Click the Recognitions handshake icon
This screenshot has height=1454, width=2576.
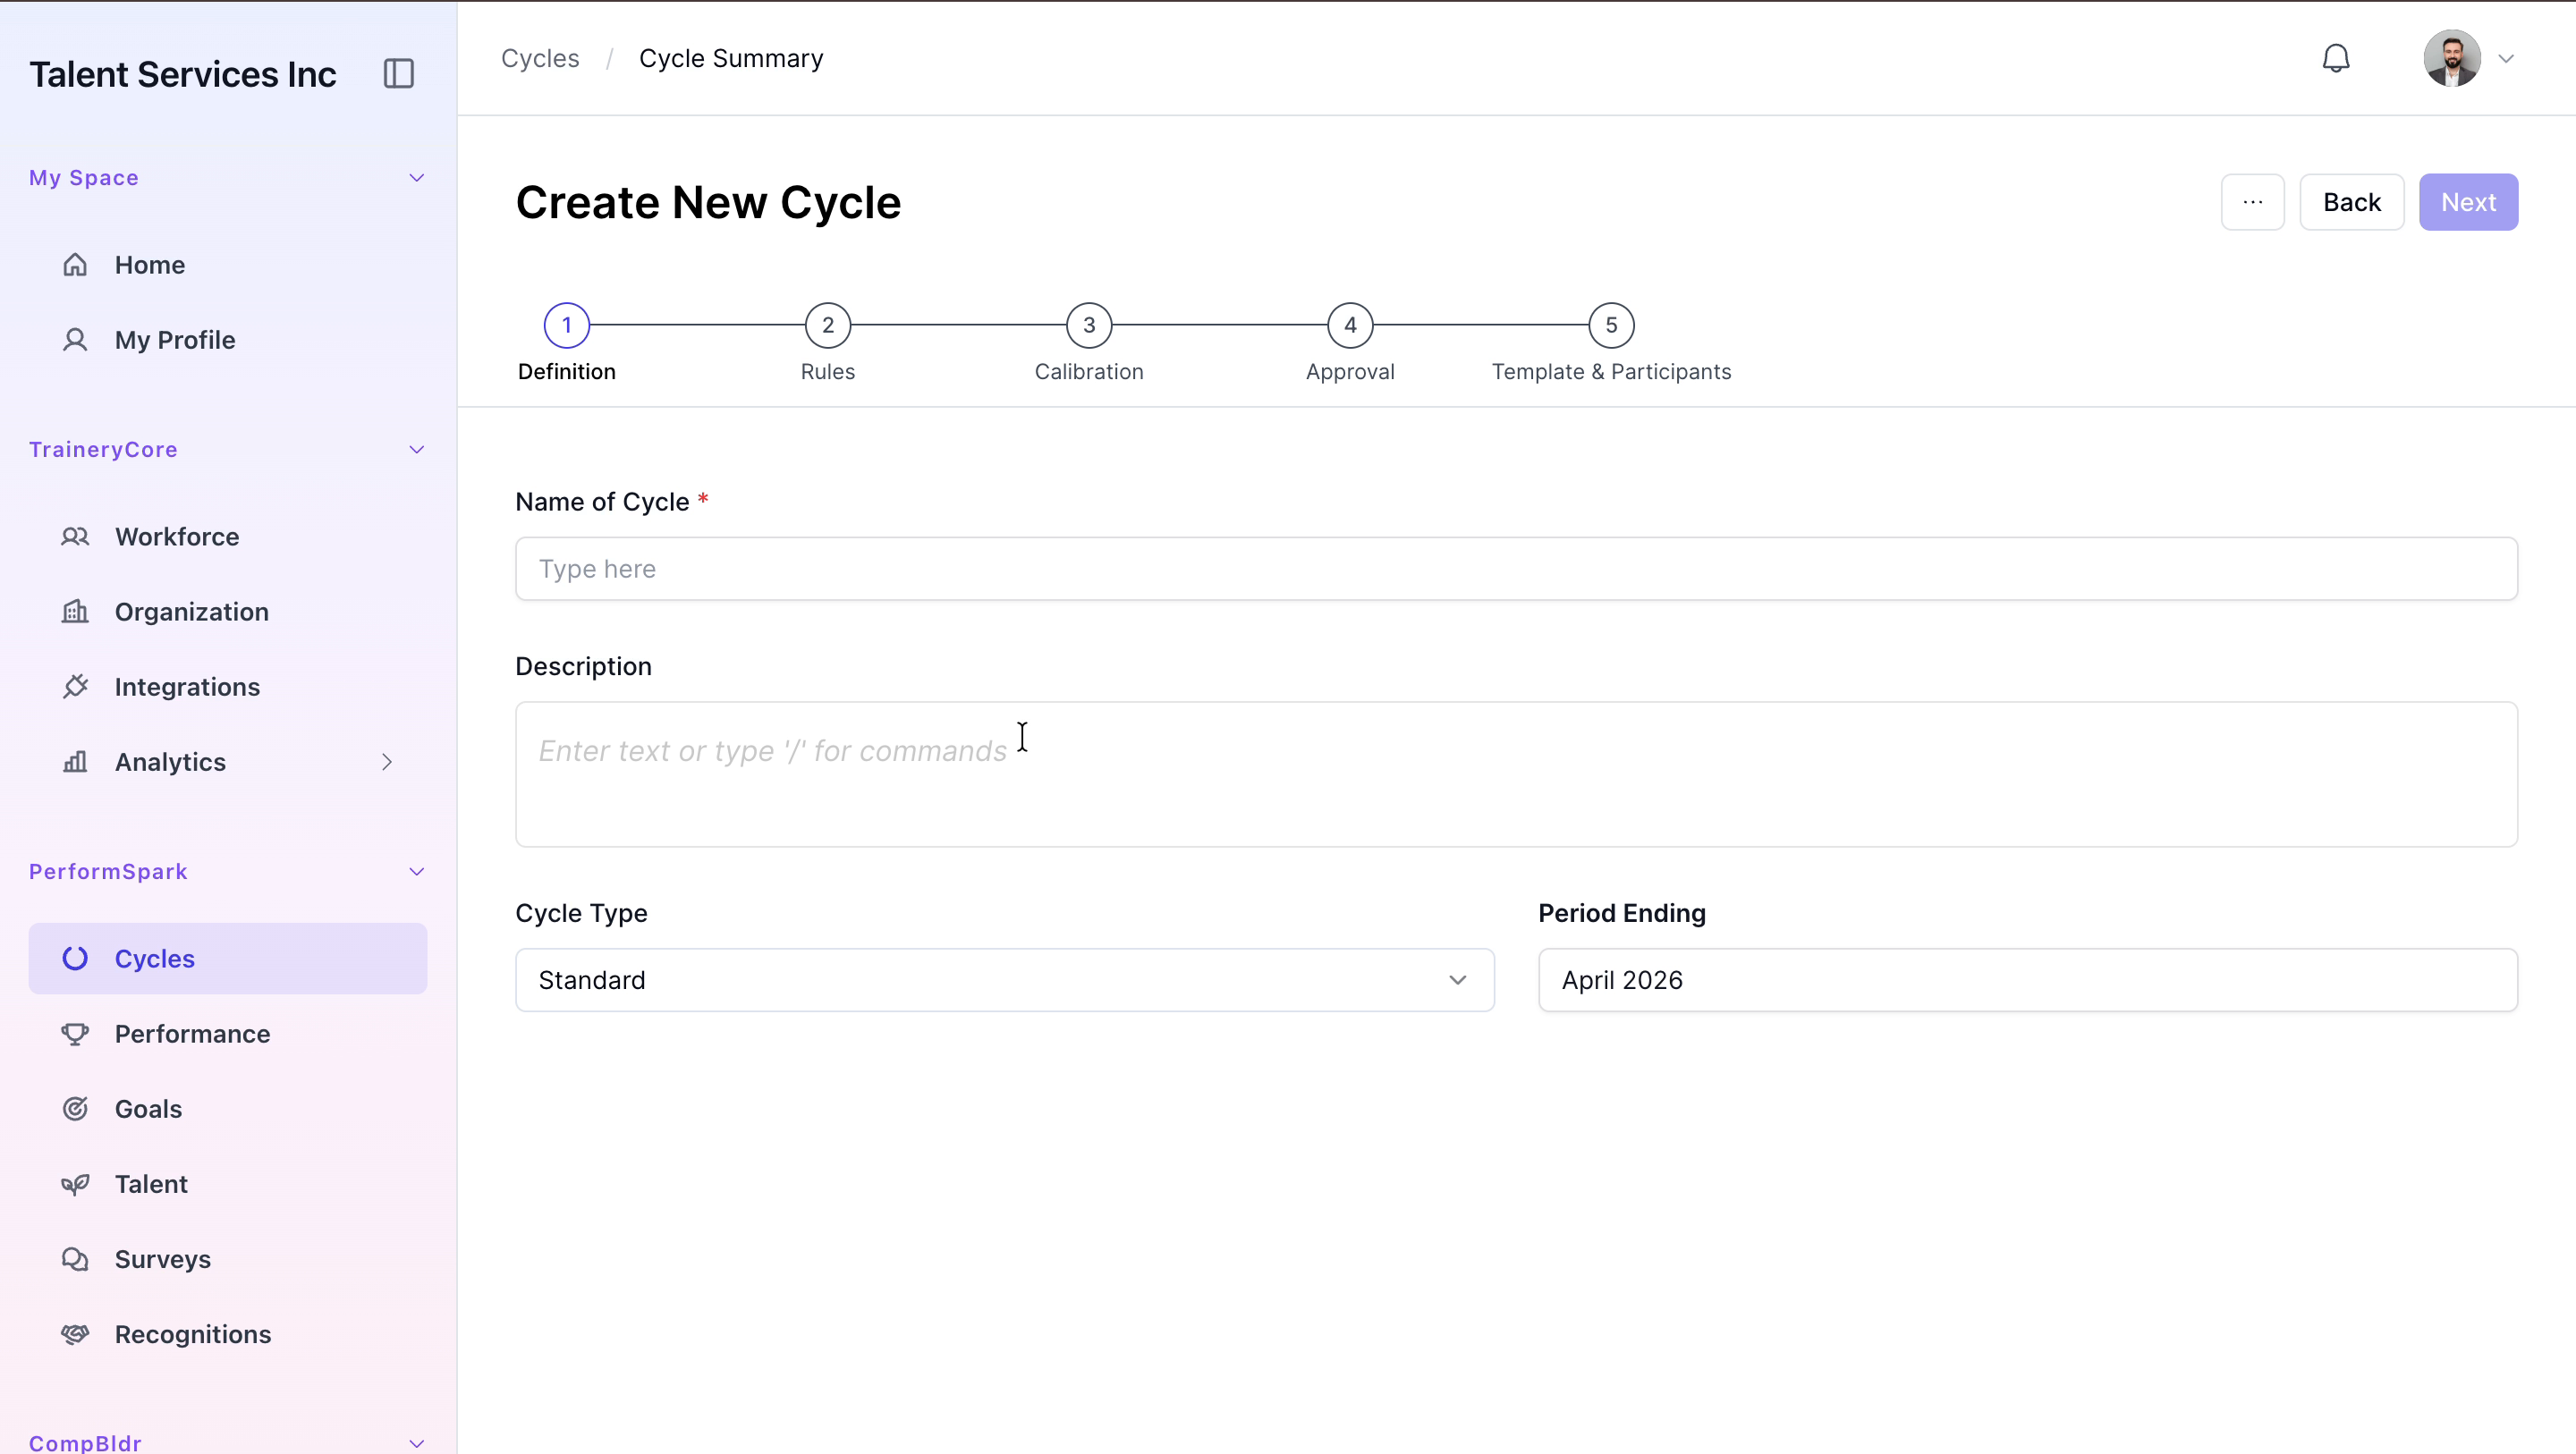tap(75, 1334)
